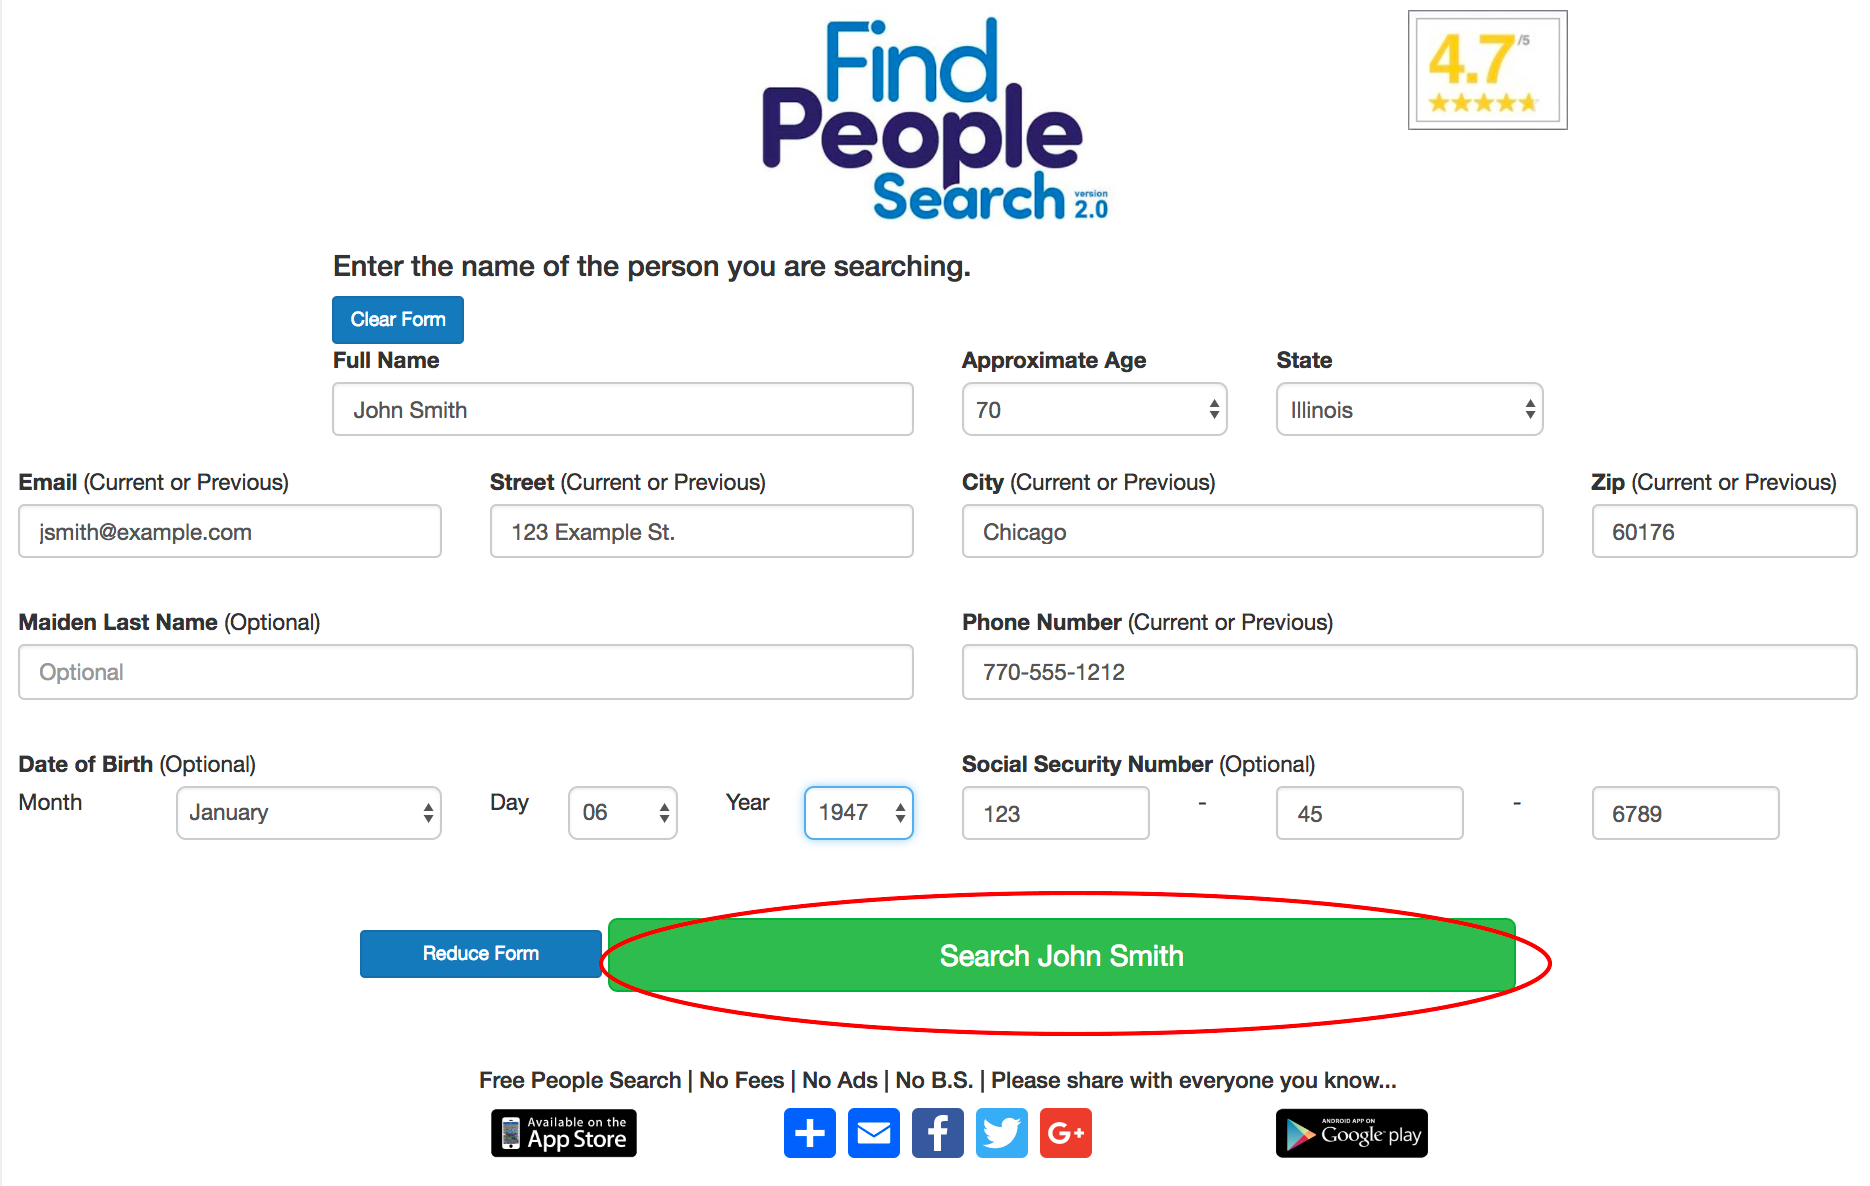Click the email share envelope icon

[x=873, y=1133]
